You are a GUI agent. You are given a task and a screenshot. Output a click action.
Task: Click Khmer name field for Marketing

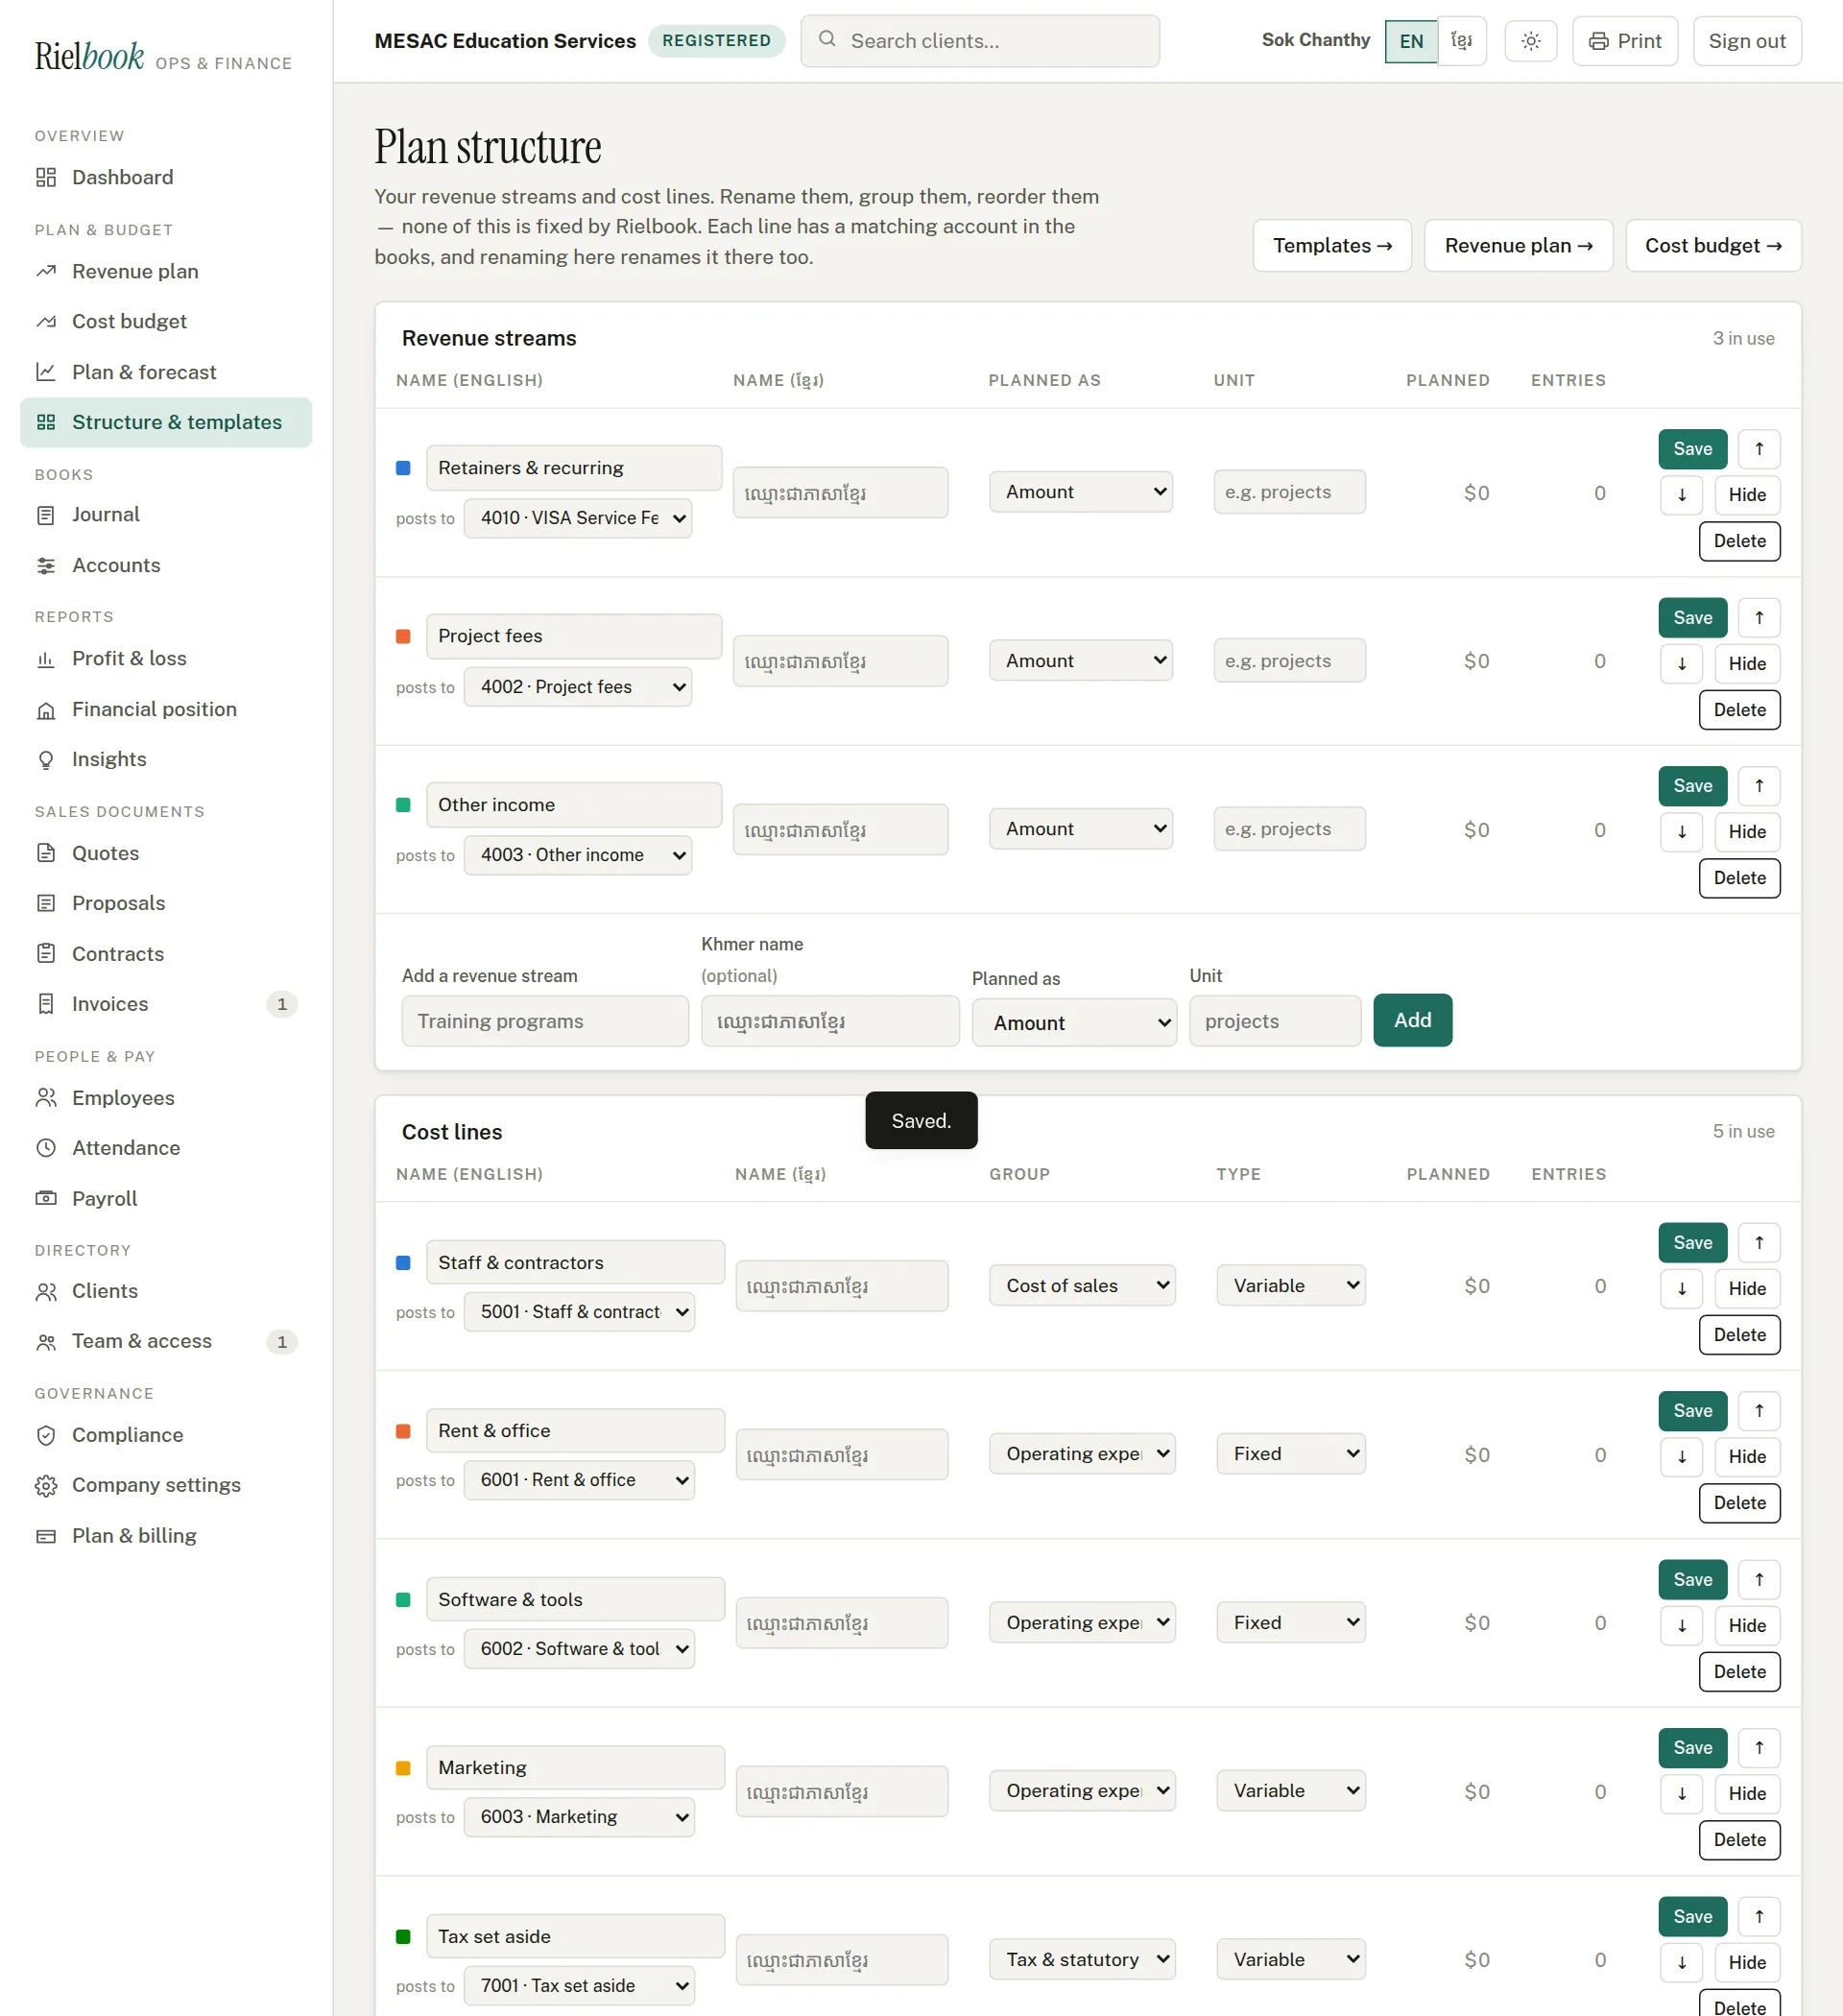click(x=841, y=1791)
